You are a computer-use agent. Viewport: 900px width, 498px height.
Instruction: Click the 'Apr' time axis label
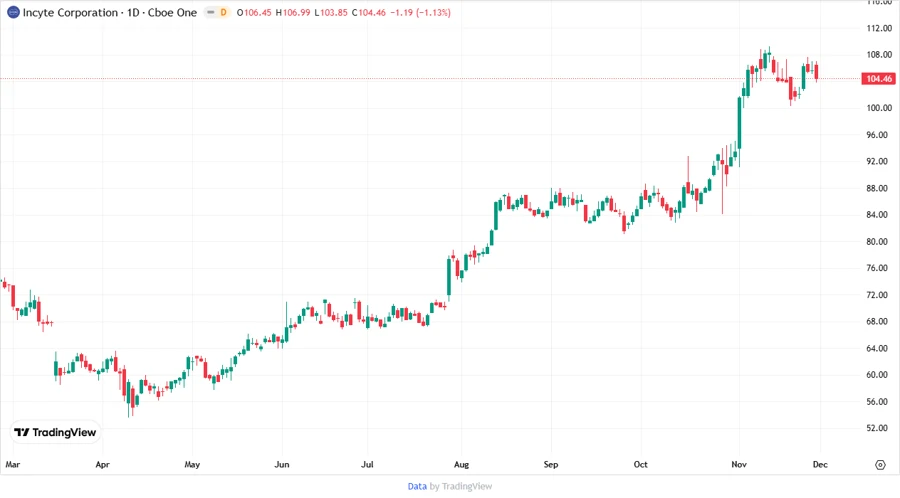[x=102, y=464]
